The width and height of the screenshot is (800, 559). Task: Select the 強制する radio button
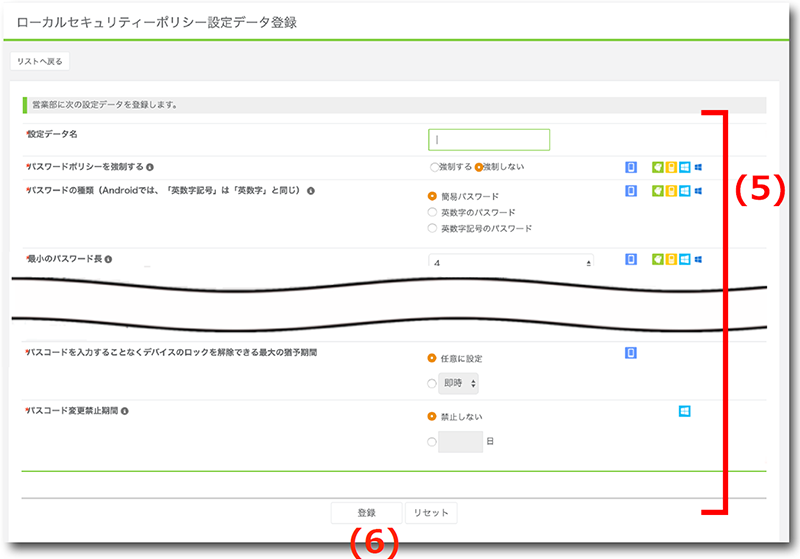coord(434,167)
